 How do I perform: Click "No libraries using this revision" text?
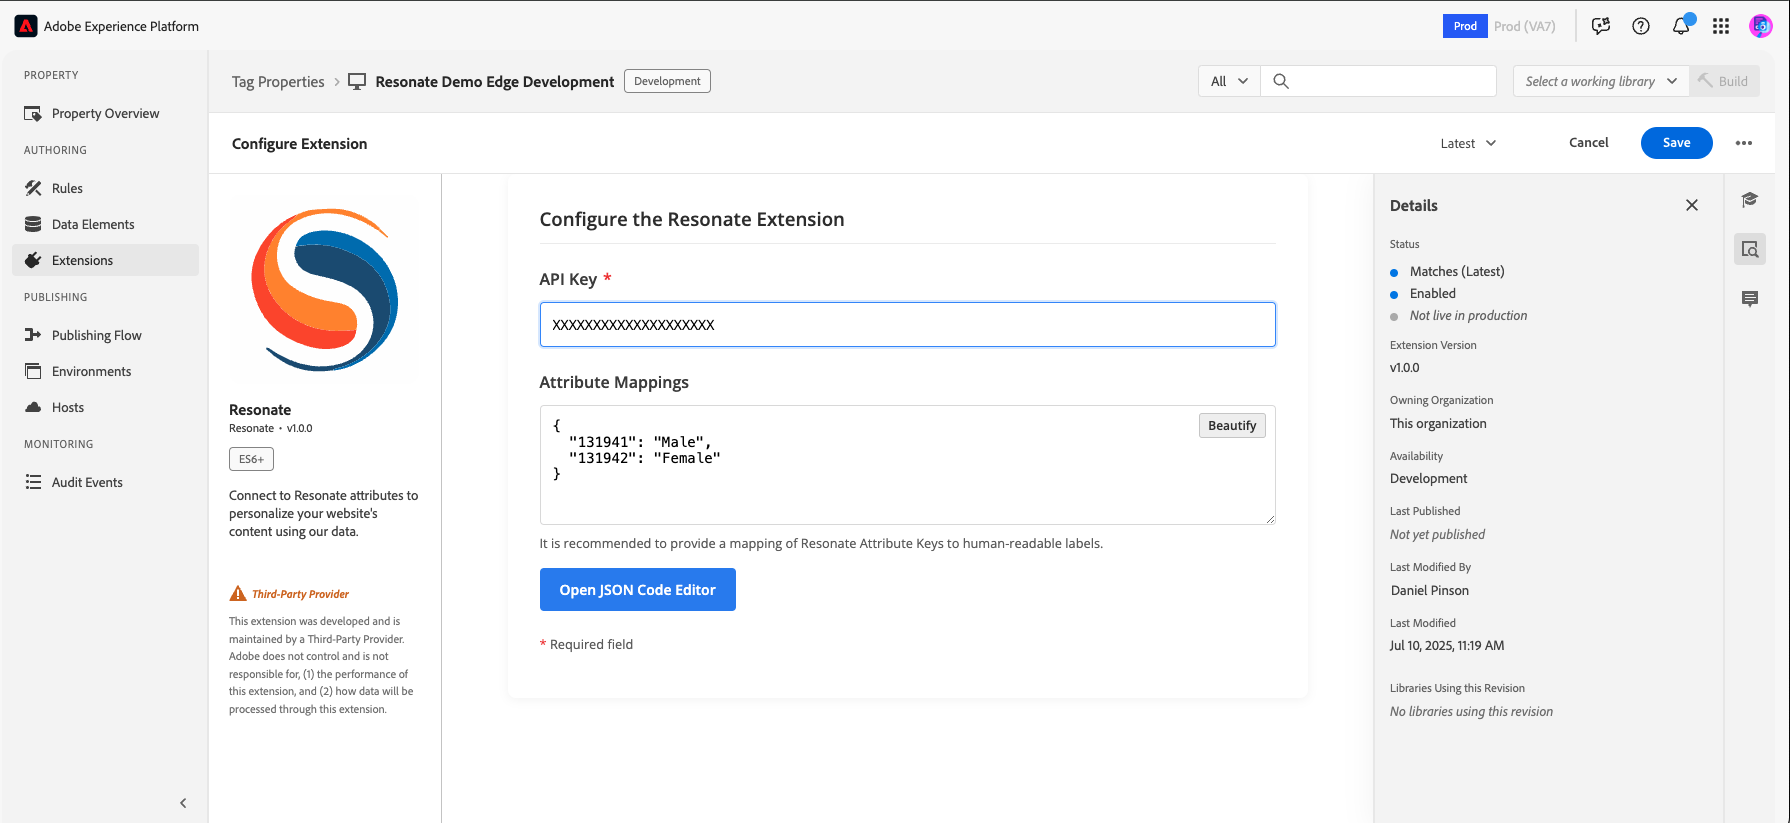click(x=1471, y=712)
